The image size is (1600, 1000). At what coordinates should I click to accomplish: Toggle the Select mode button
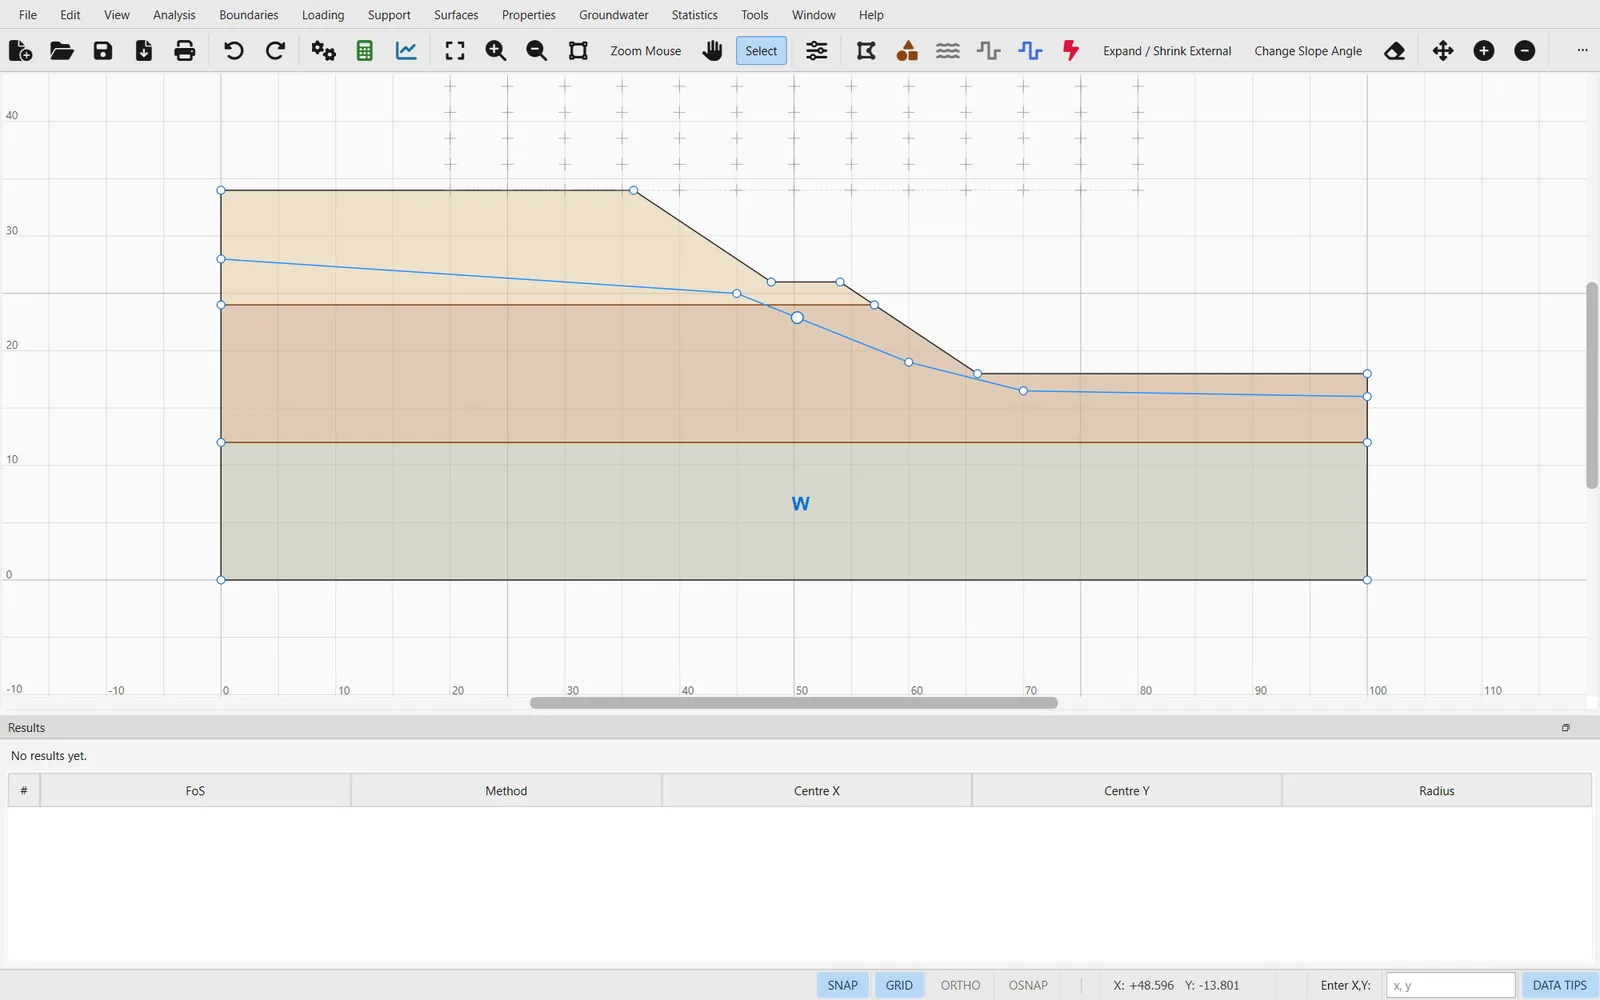(761, 51)
